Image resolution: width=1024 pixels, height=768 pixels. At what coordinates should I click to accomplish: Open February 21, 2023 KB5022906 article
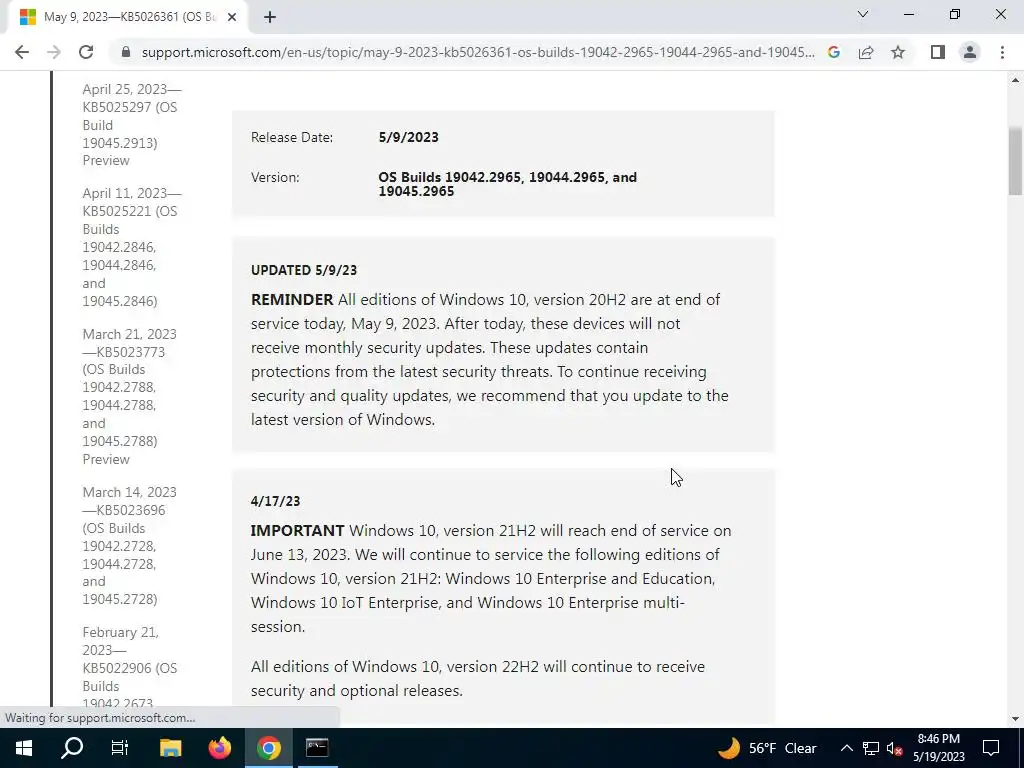pyautogui.click(x=129, y=667)
